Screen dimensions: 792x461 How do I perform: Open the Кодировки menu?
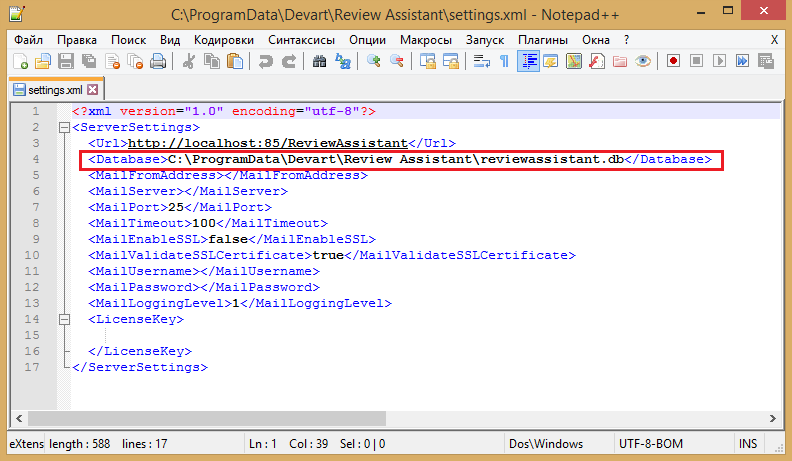click(x=224, y=40)
